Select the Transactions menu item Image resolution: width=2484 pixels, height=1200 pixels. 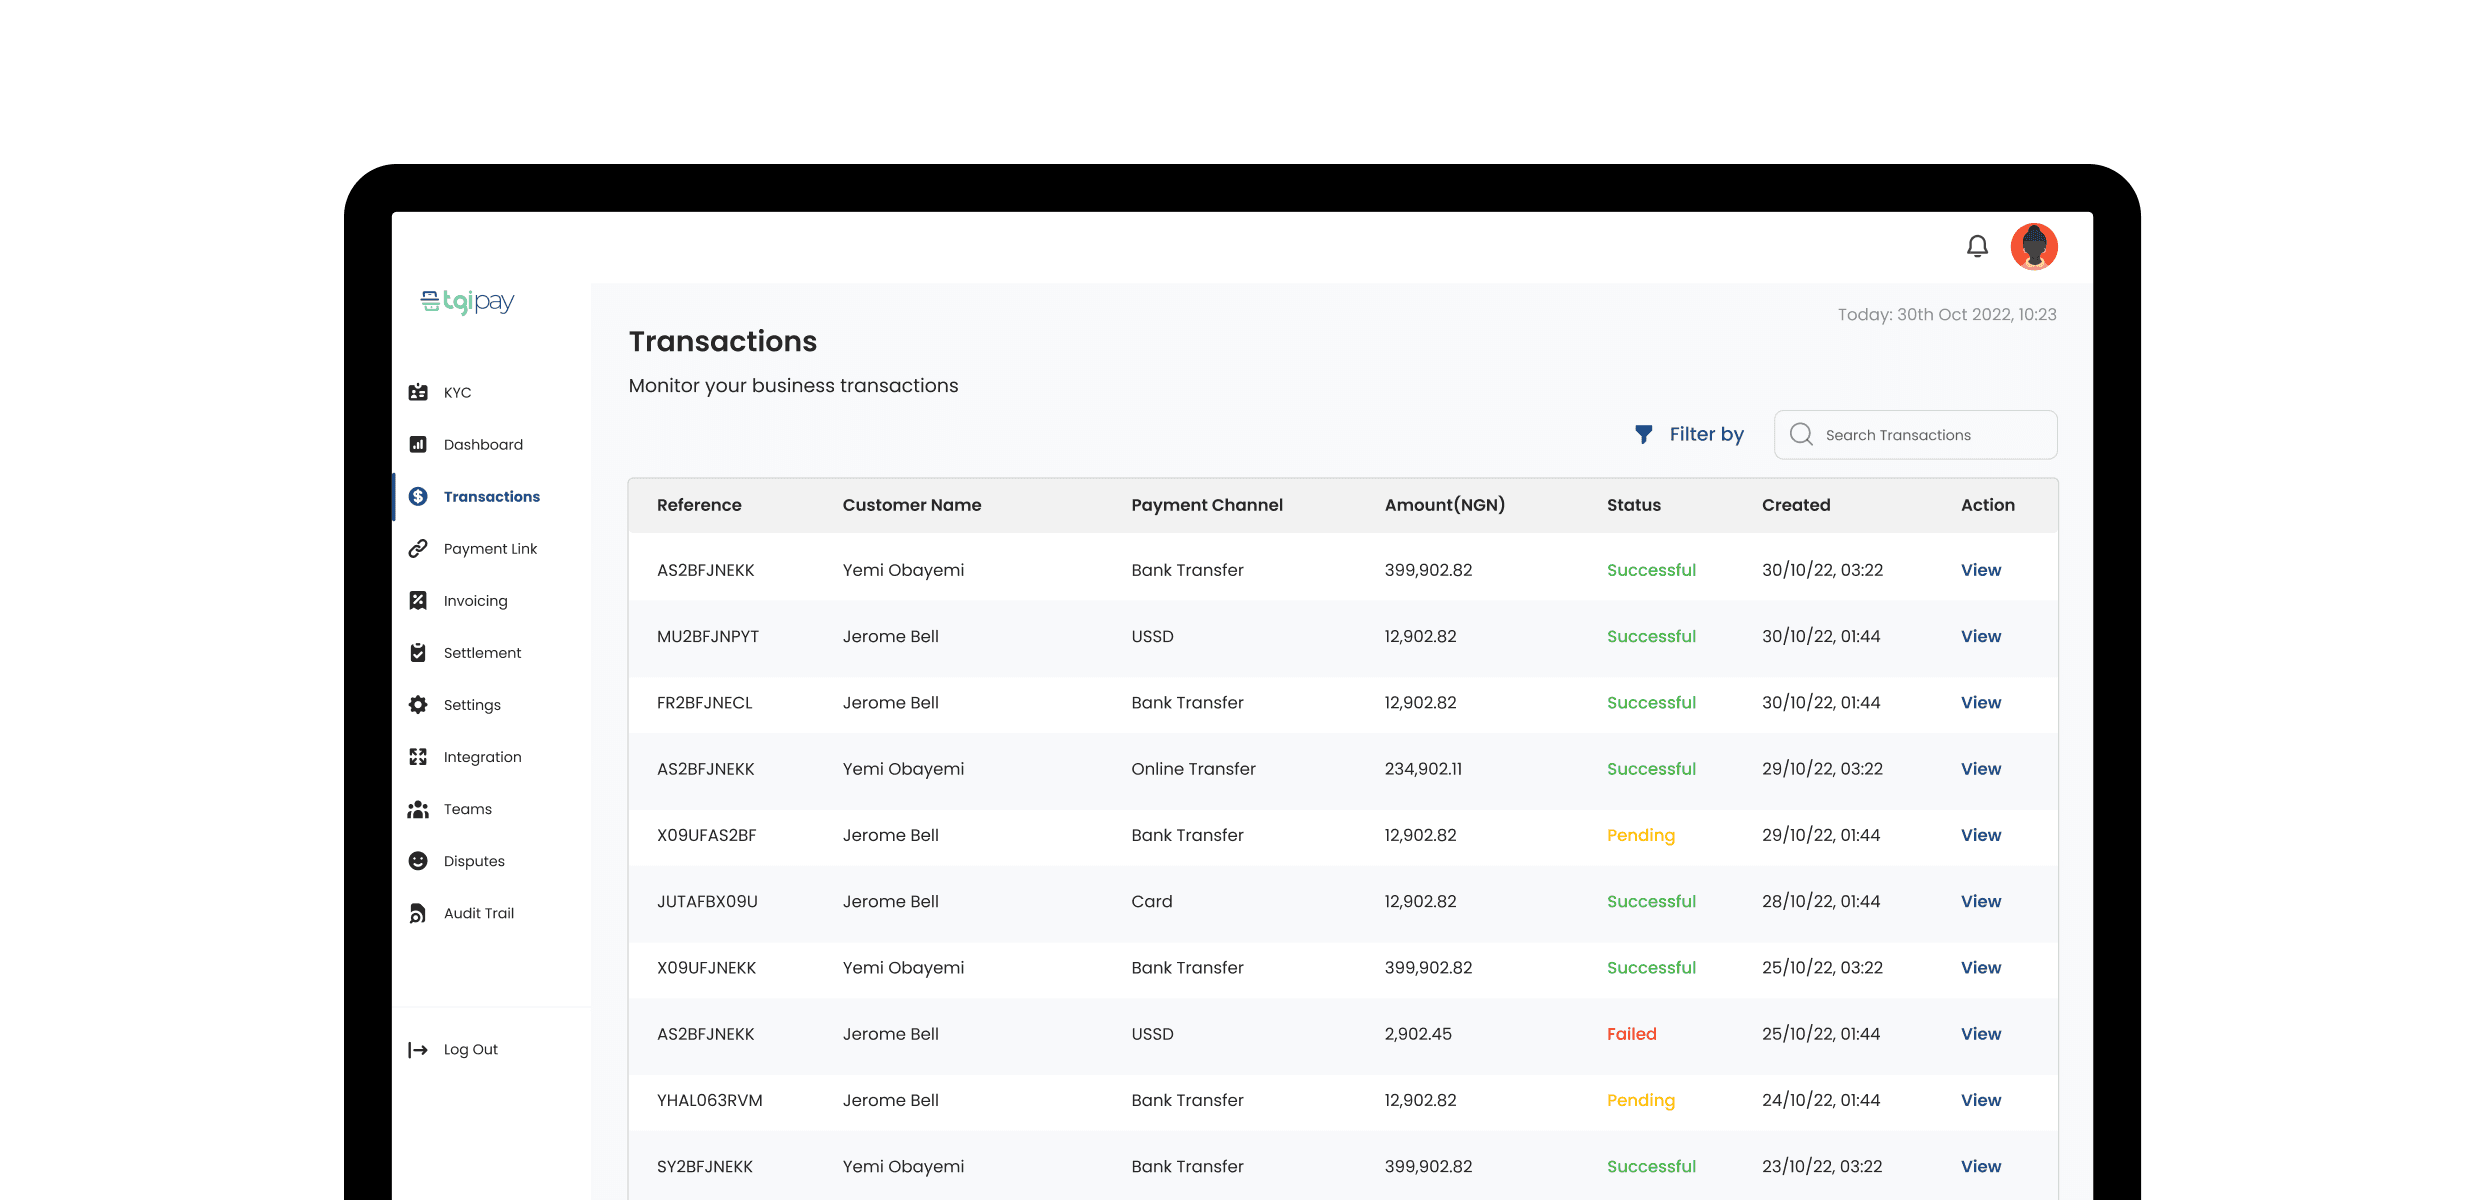coord(491,496)
